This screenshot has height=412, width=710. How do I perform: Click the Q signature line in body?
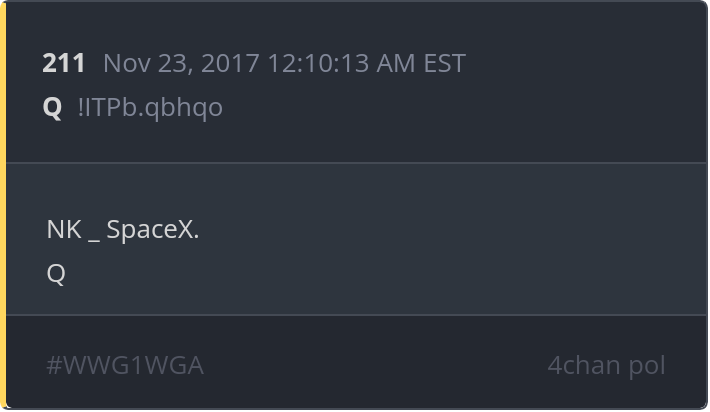point(56,273)
